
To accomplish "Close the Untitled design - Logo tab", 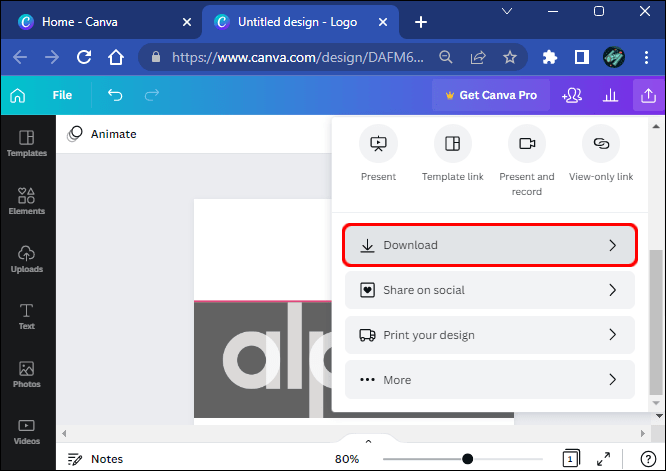I will (x=383, y=22).
